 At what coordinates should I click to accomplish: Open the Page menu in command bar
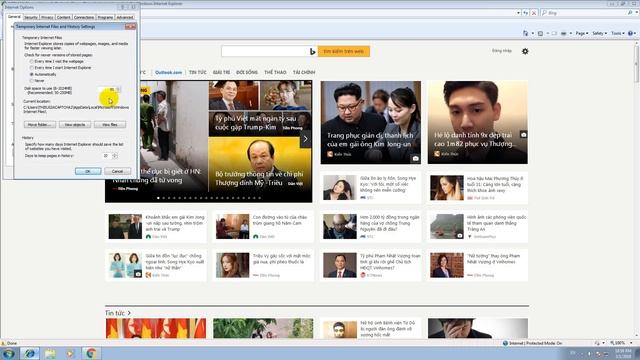point(581,33)
